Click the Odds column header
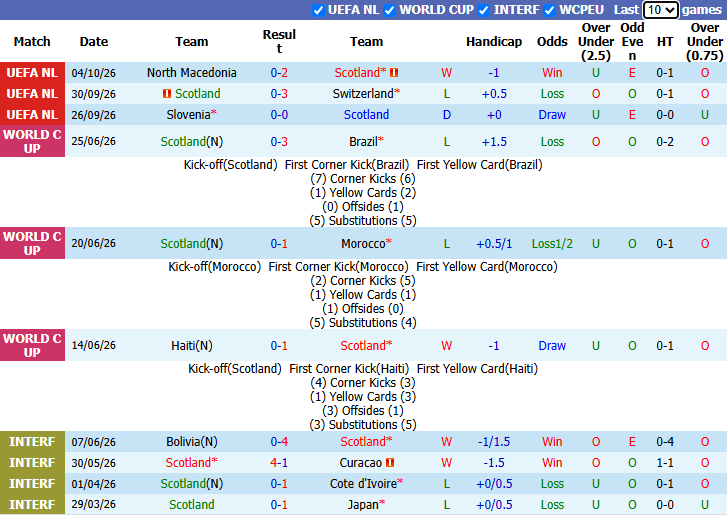 click(552, 42)
